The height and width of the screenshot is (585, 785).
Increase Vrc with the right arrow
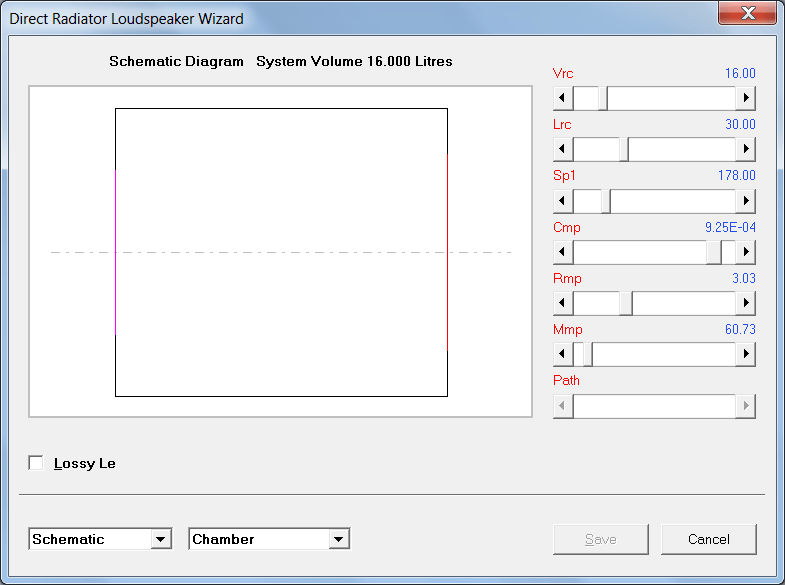coord(745,98)
